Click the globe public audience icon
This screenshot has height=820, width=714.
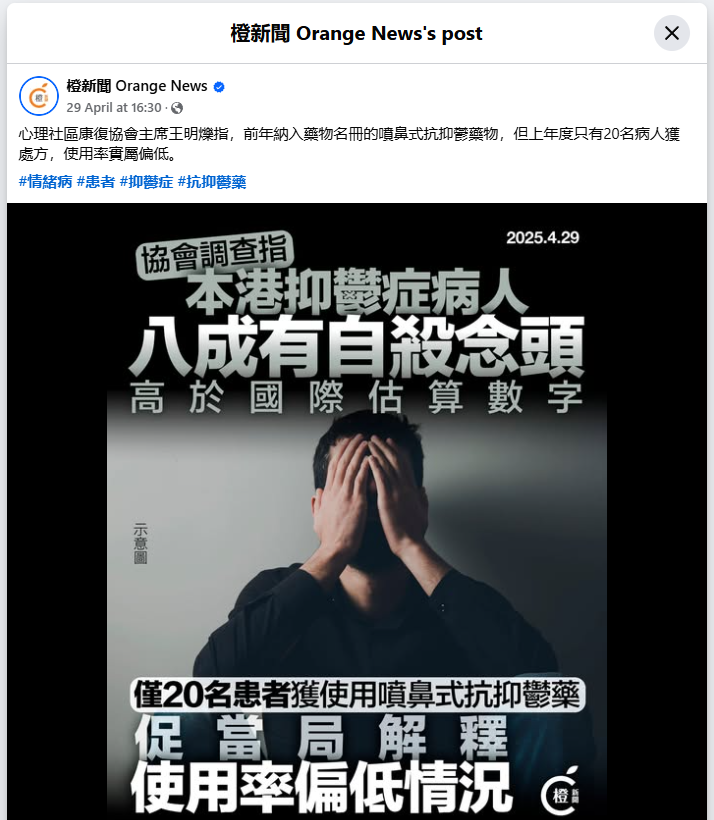(x=177, y=108)
